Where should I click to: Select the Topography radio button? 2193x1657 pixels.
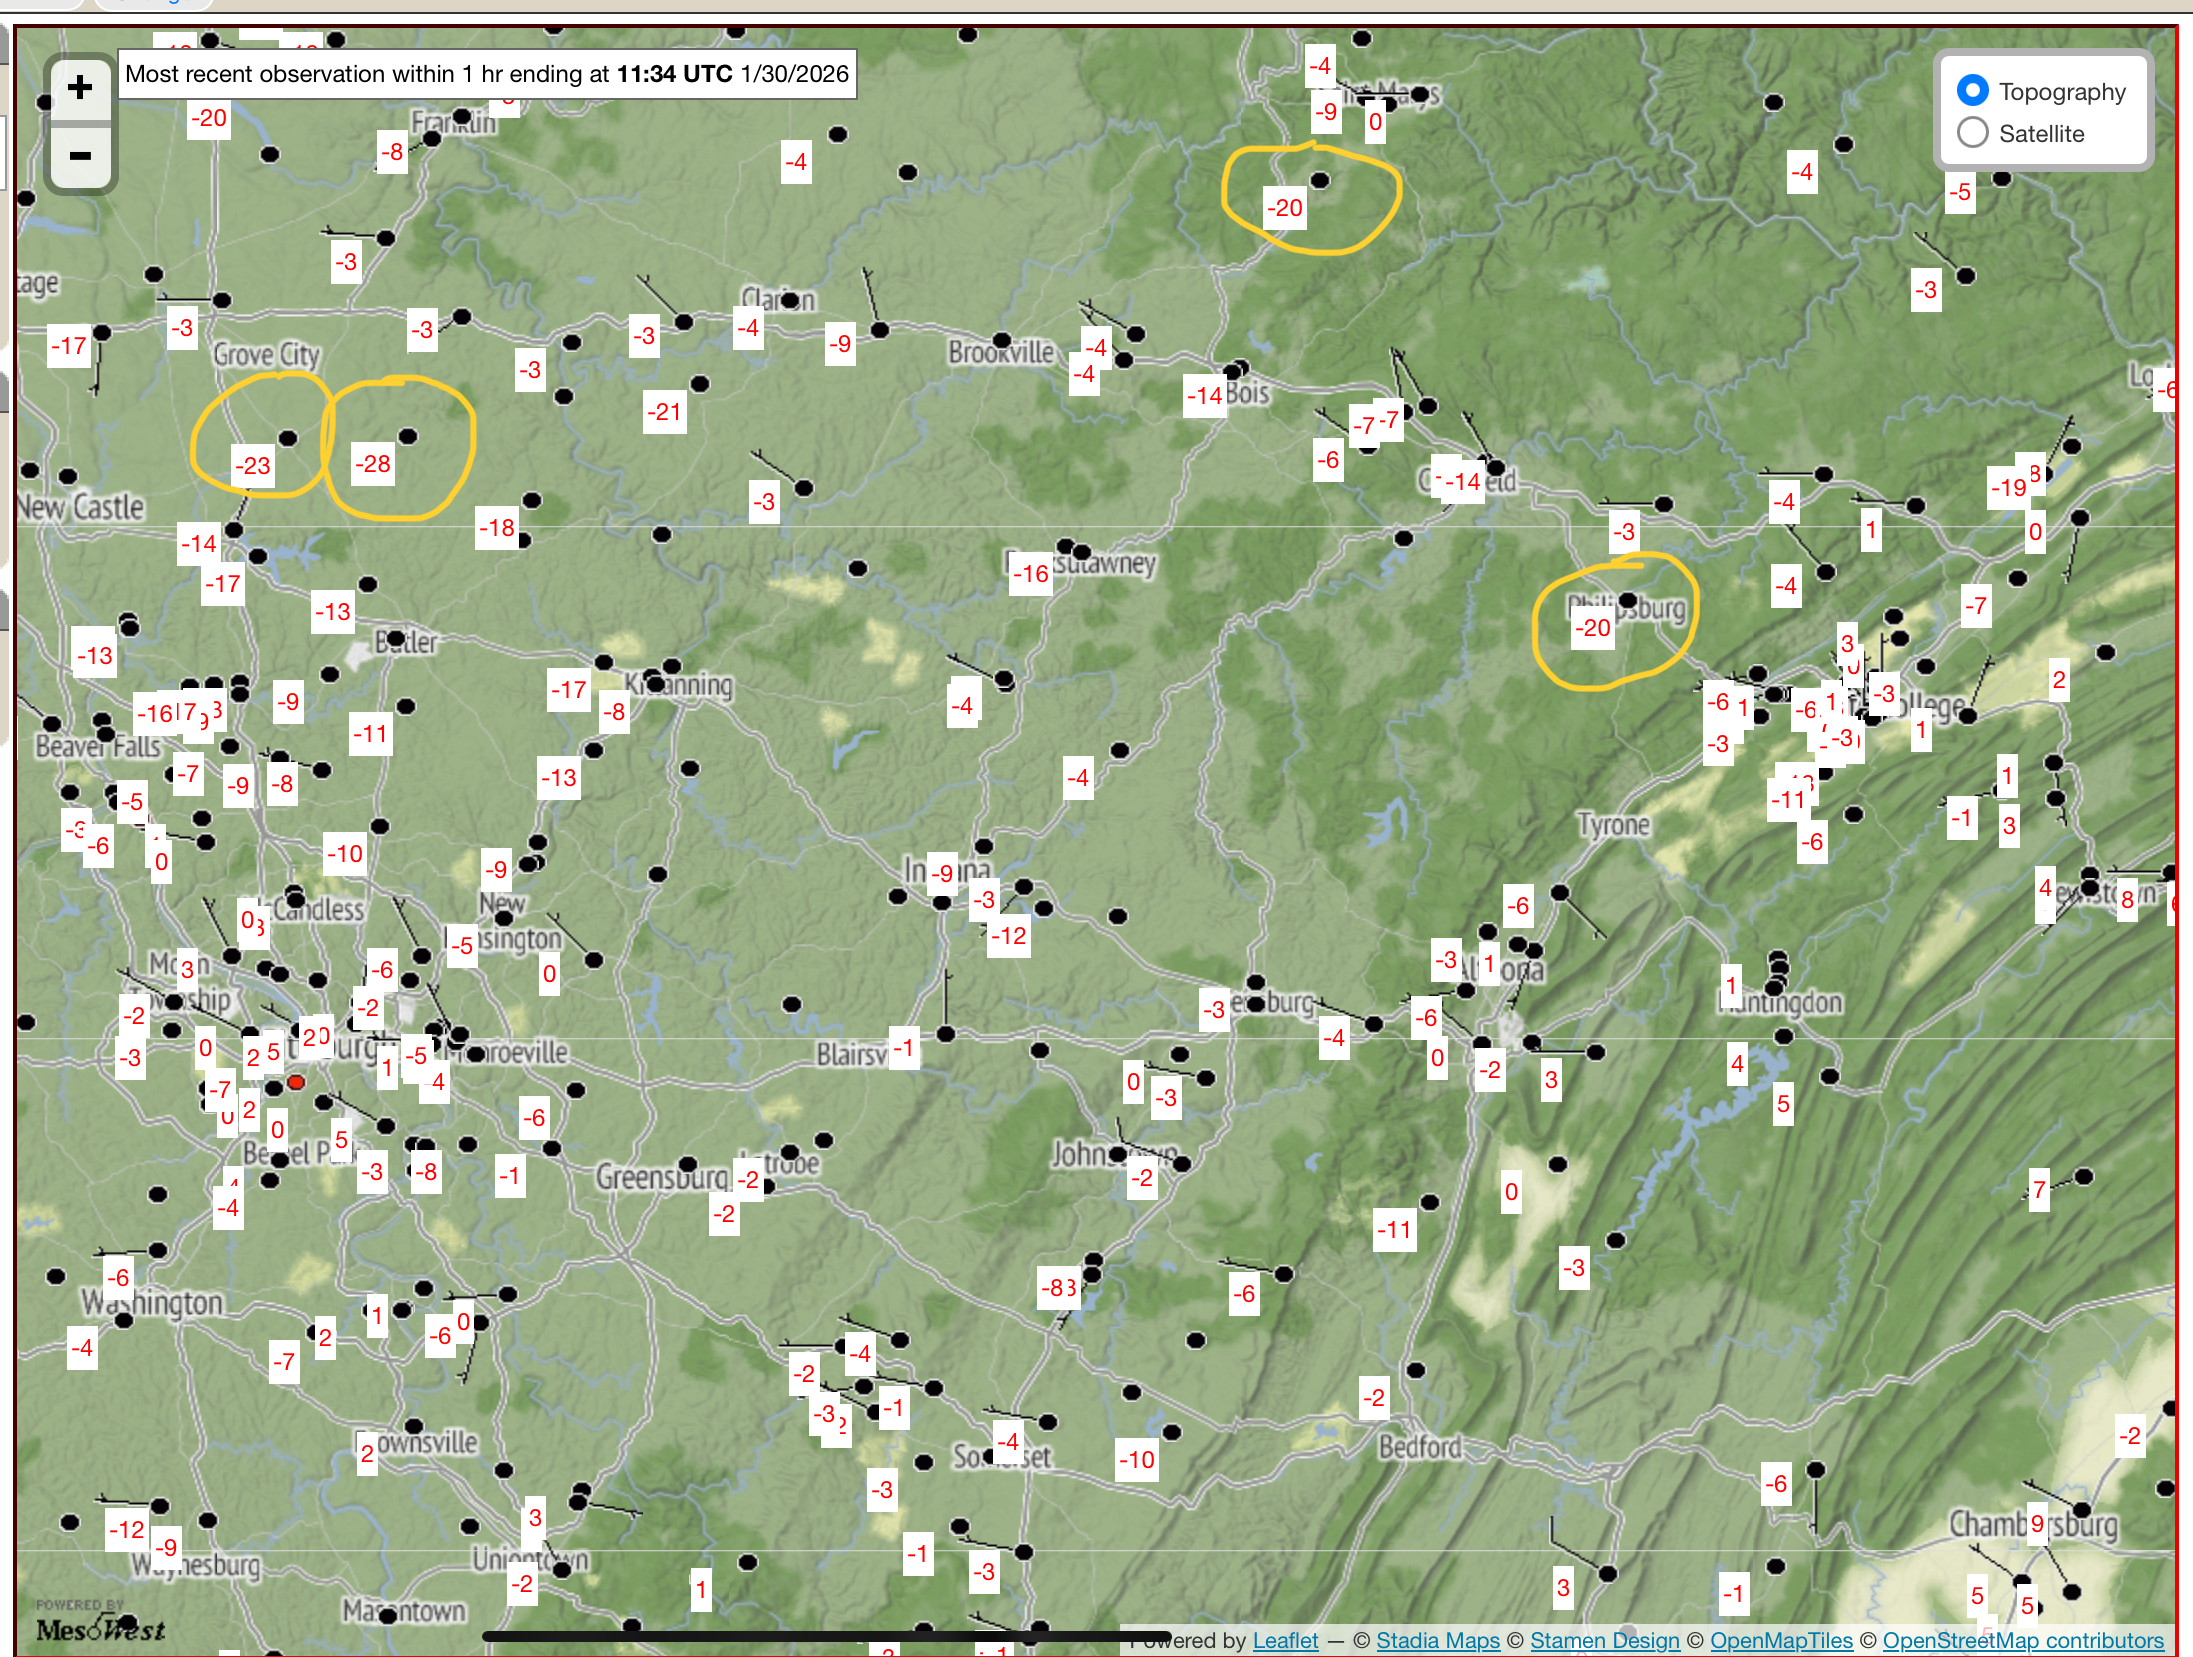tap(1972, 91)
